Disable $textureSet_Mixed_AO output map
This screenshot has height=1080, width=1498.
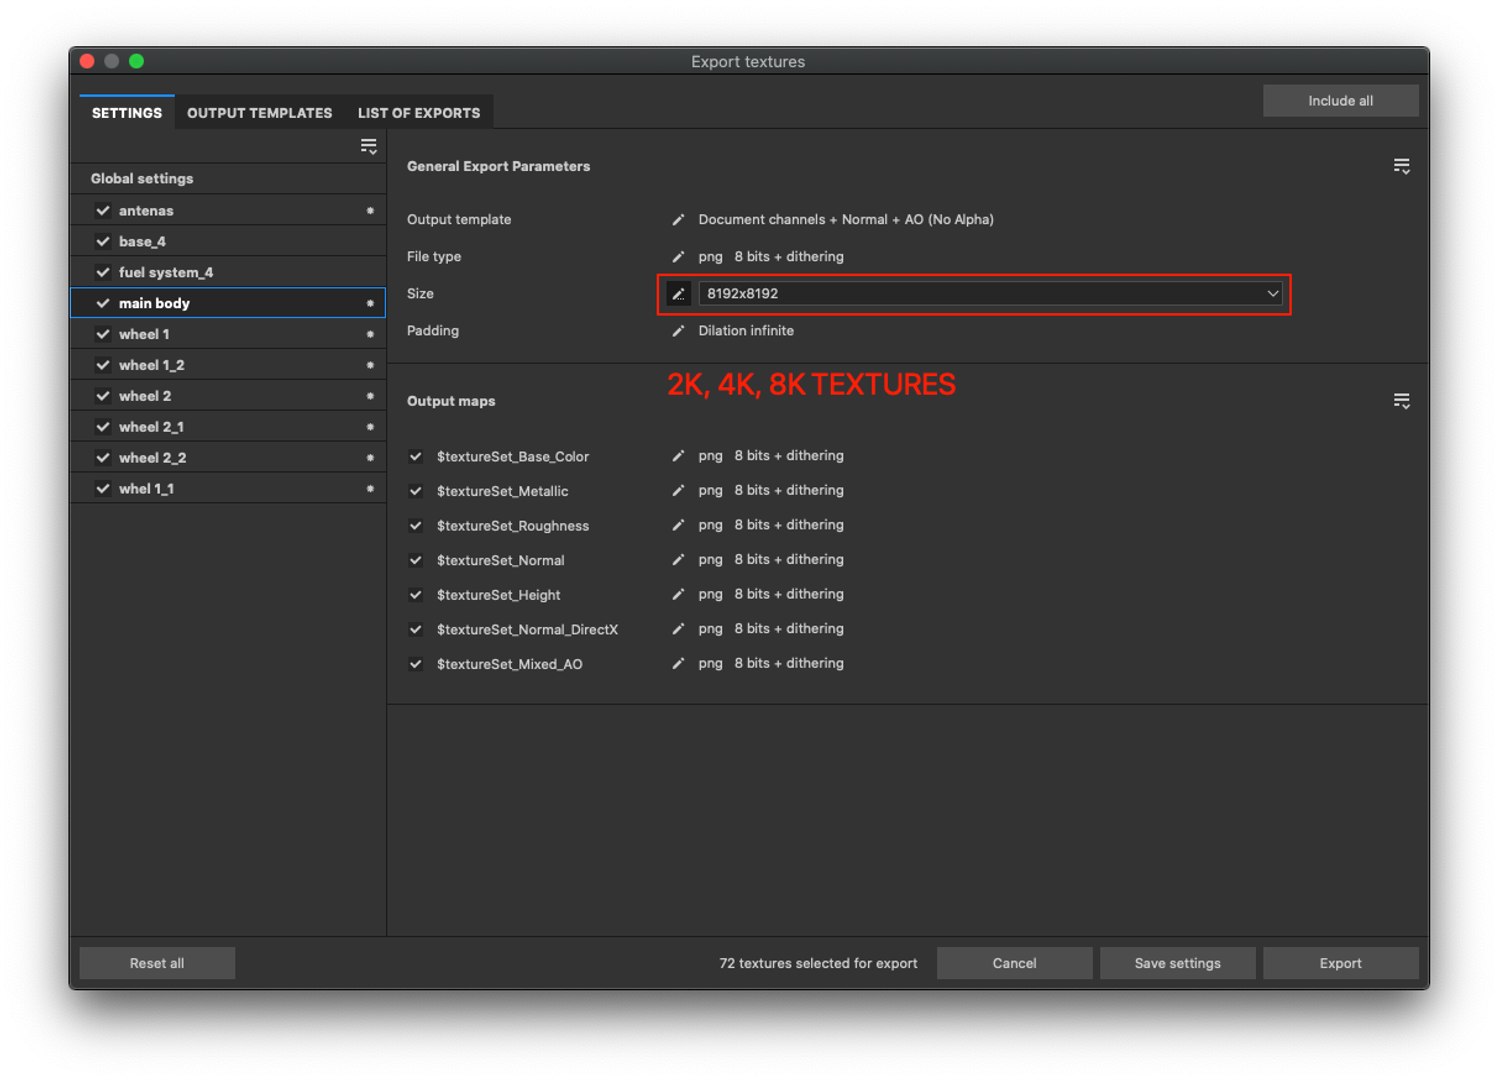416,664
